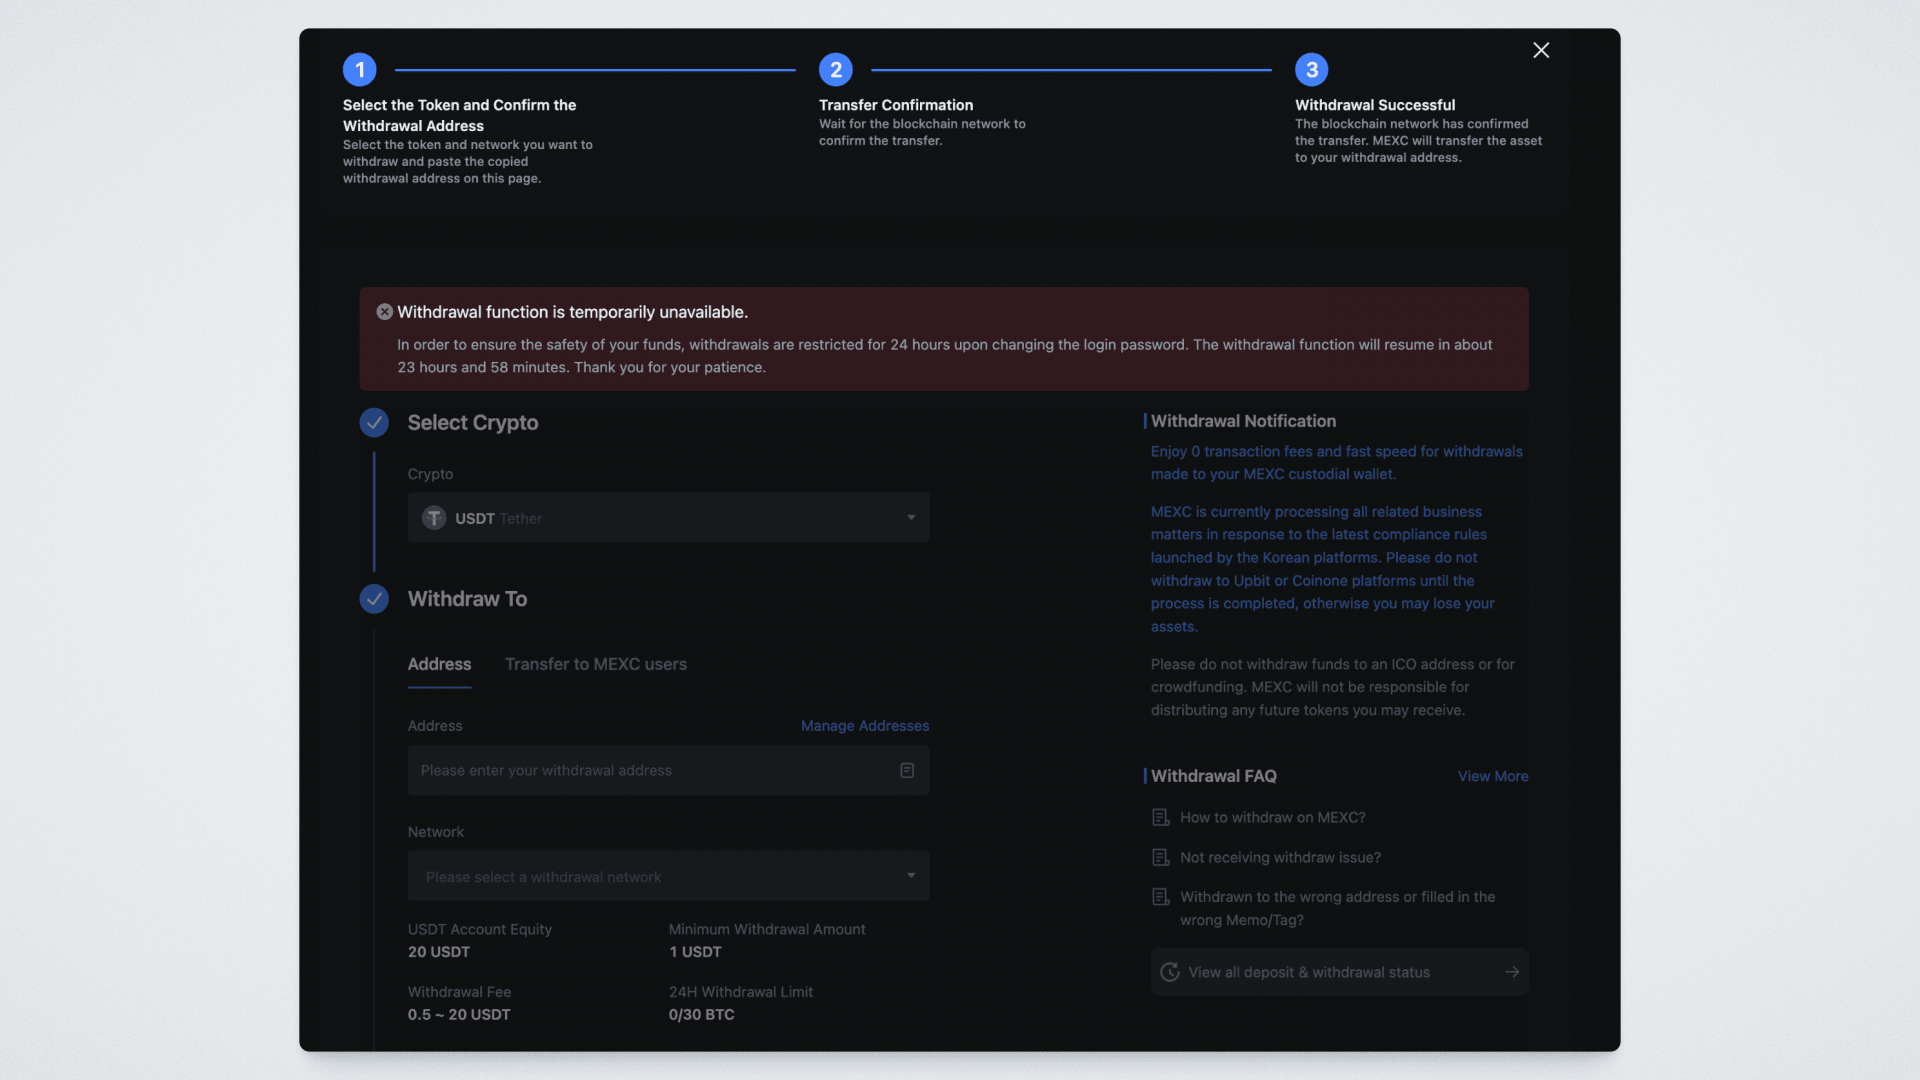This screenshot has width=1920, height=1080.
Task: Open the USDT Tether crypto dropdown
Action: pyautogui.click(x=668, y=518)
